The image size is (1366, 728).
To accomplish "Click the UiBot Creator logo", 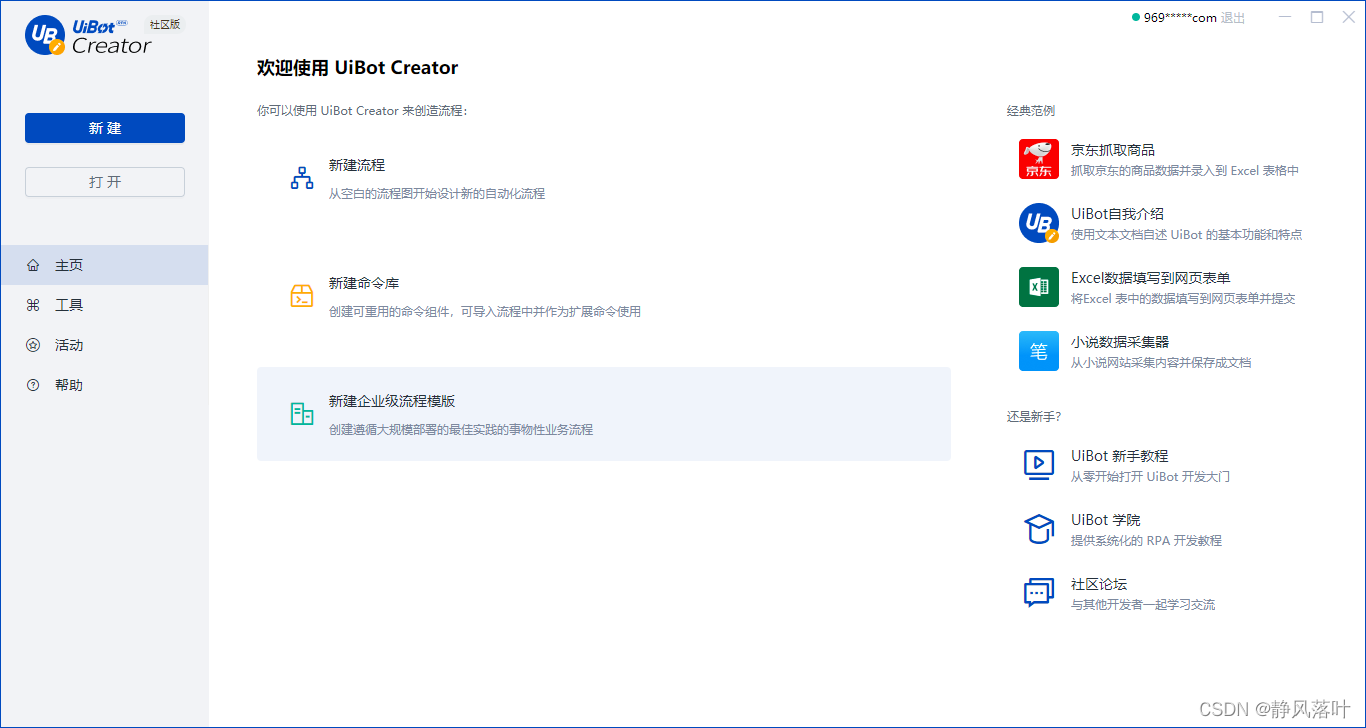I will [x=88, y=36].
